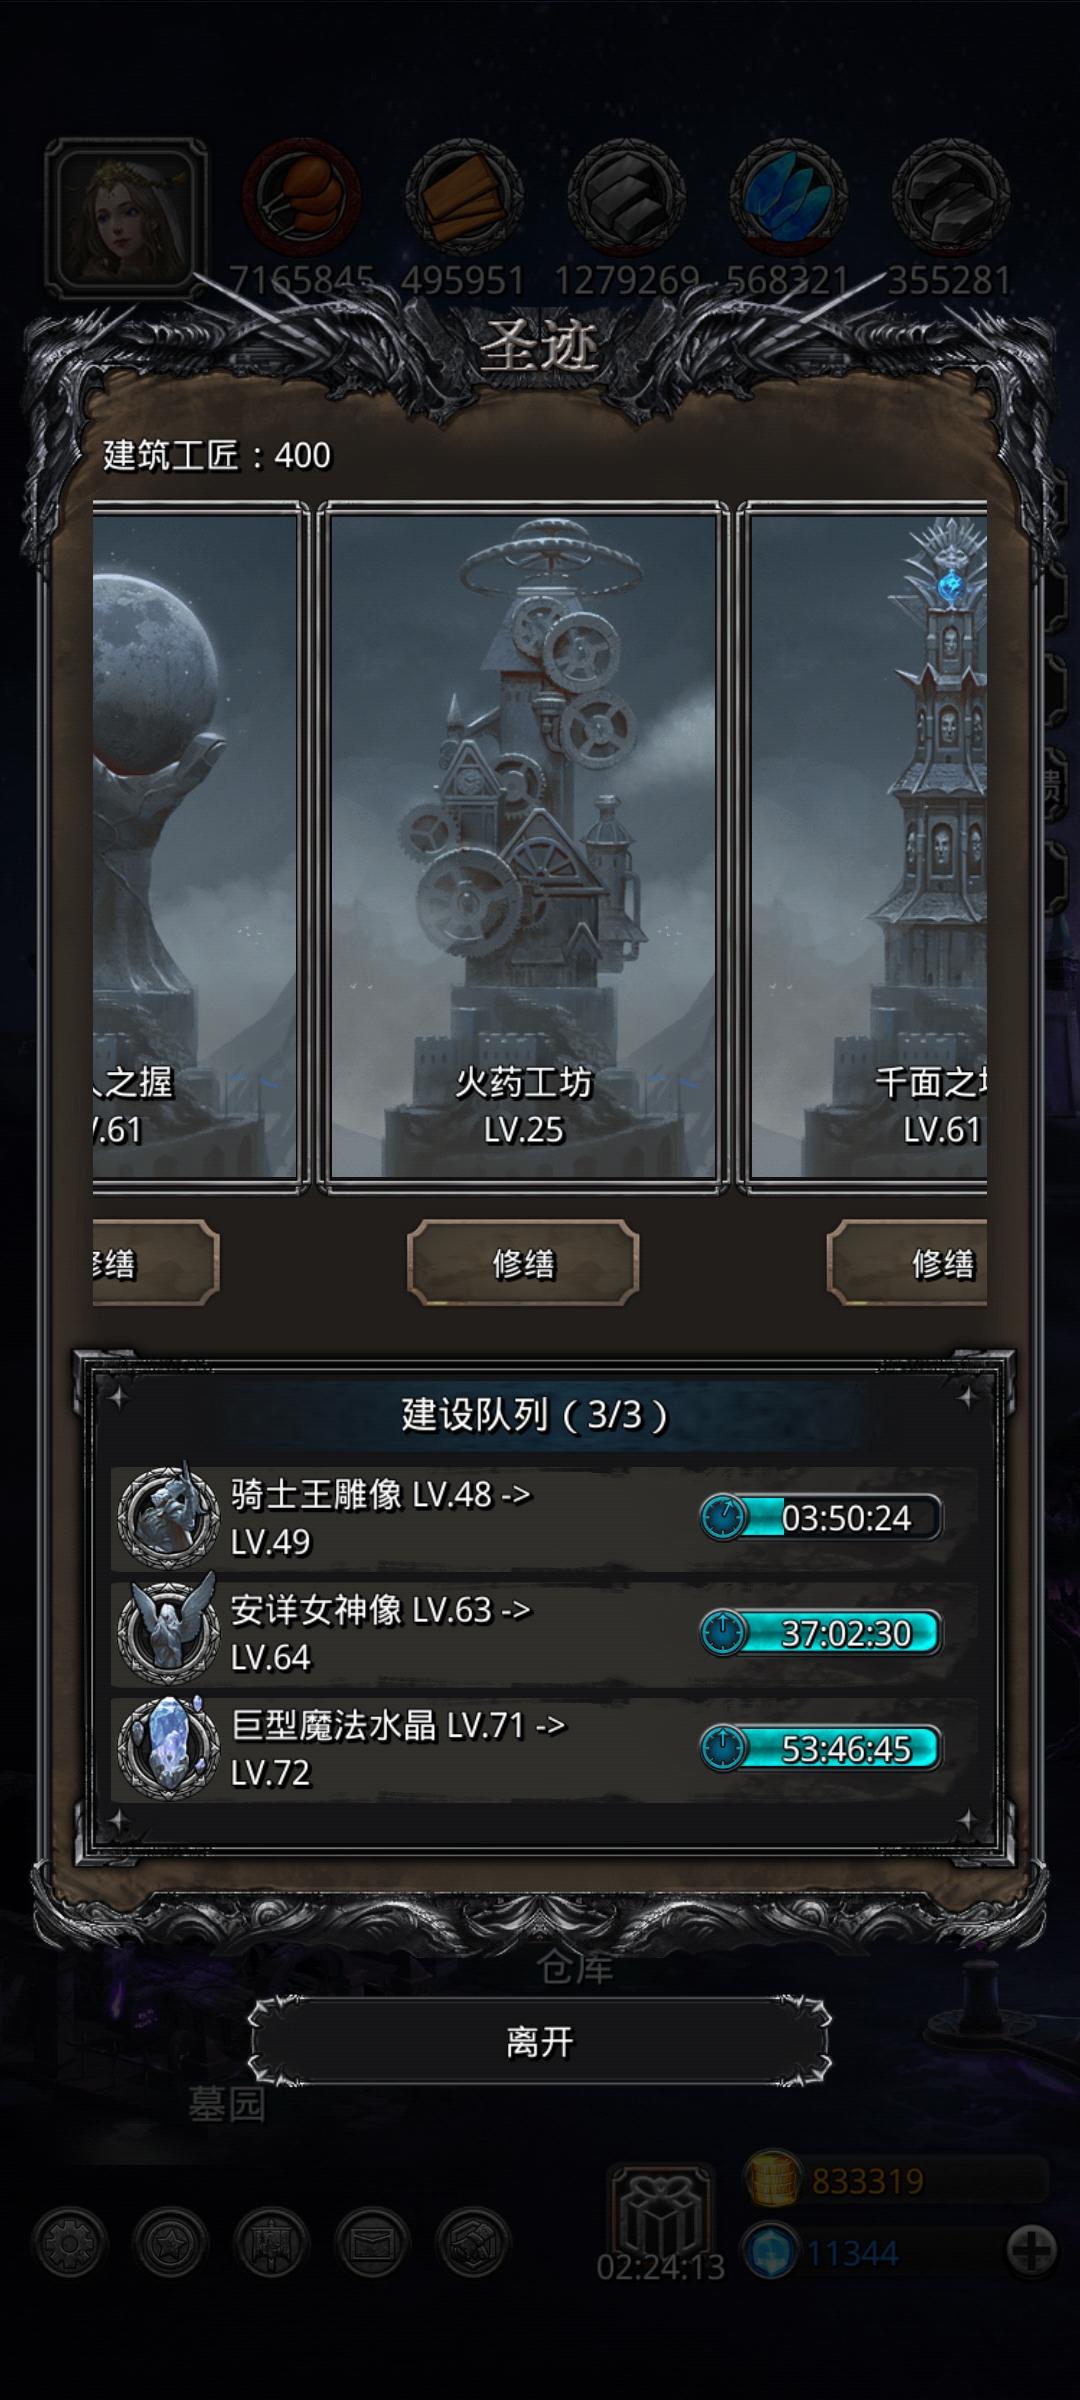Image resolution: width=1080 pixels, height=2400 pixels.
Task: Tap the settings gear icon
Action: (69, 2243)
